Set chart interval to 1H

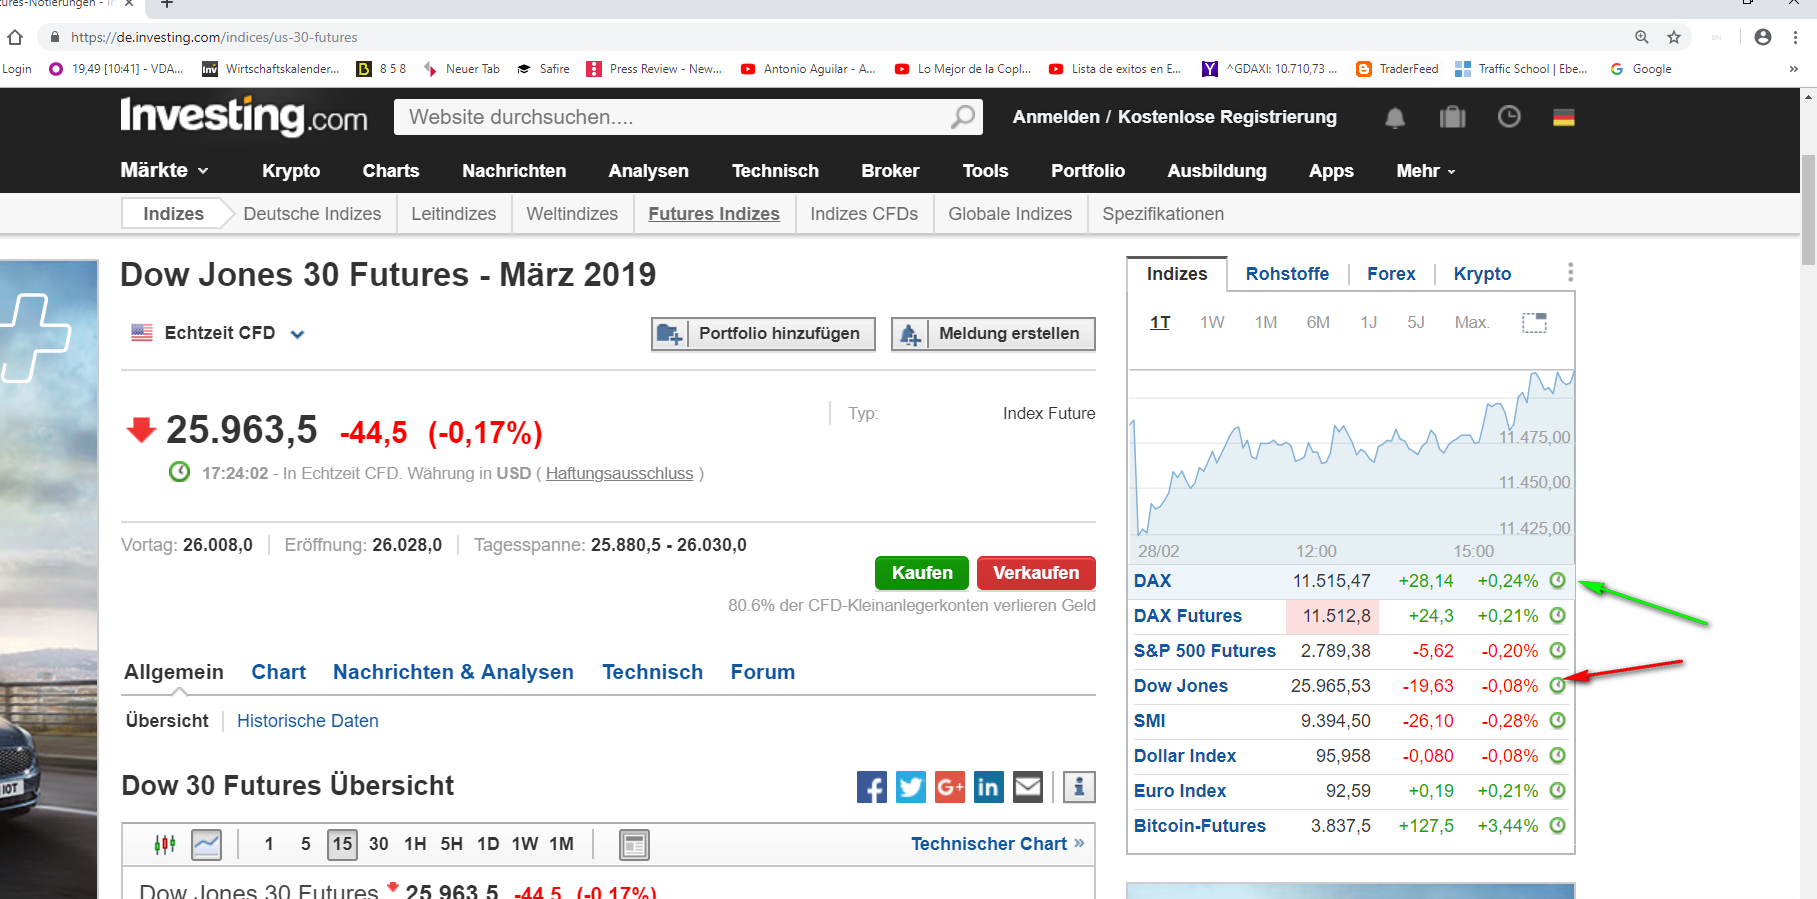tap(415, 844)
